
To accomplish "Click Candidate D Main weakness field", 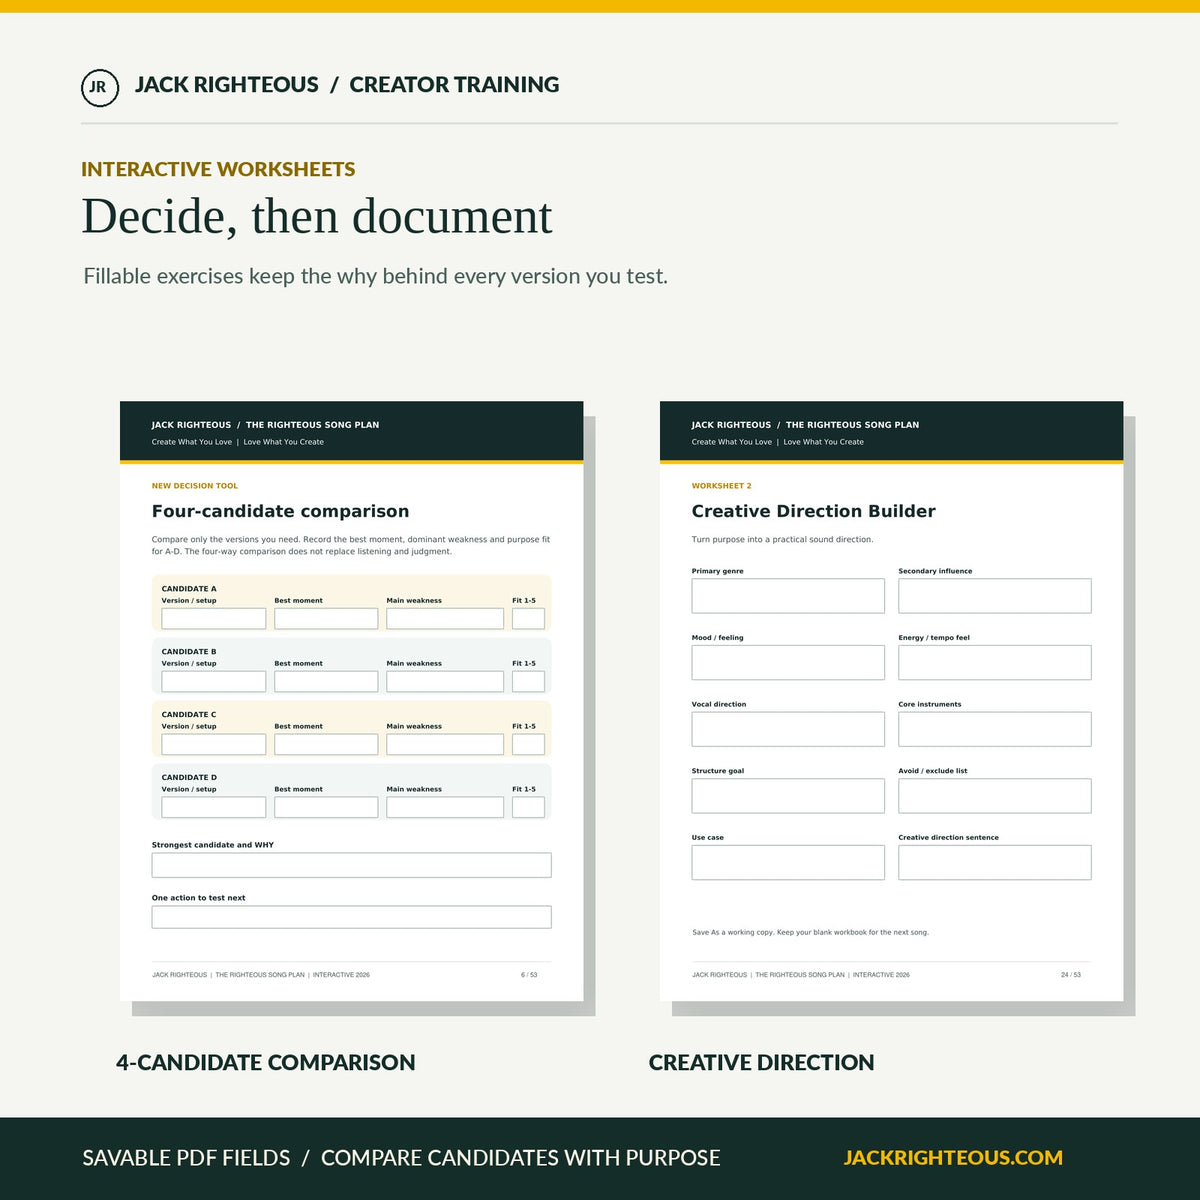I will tap(445, 807).
